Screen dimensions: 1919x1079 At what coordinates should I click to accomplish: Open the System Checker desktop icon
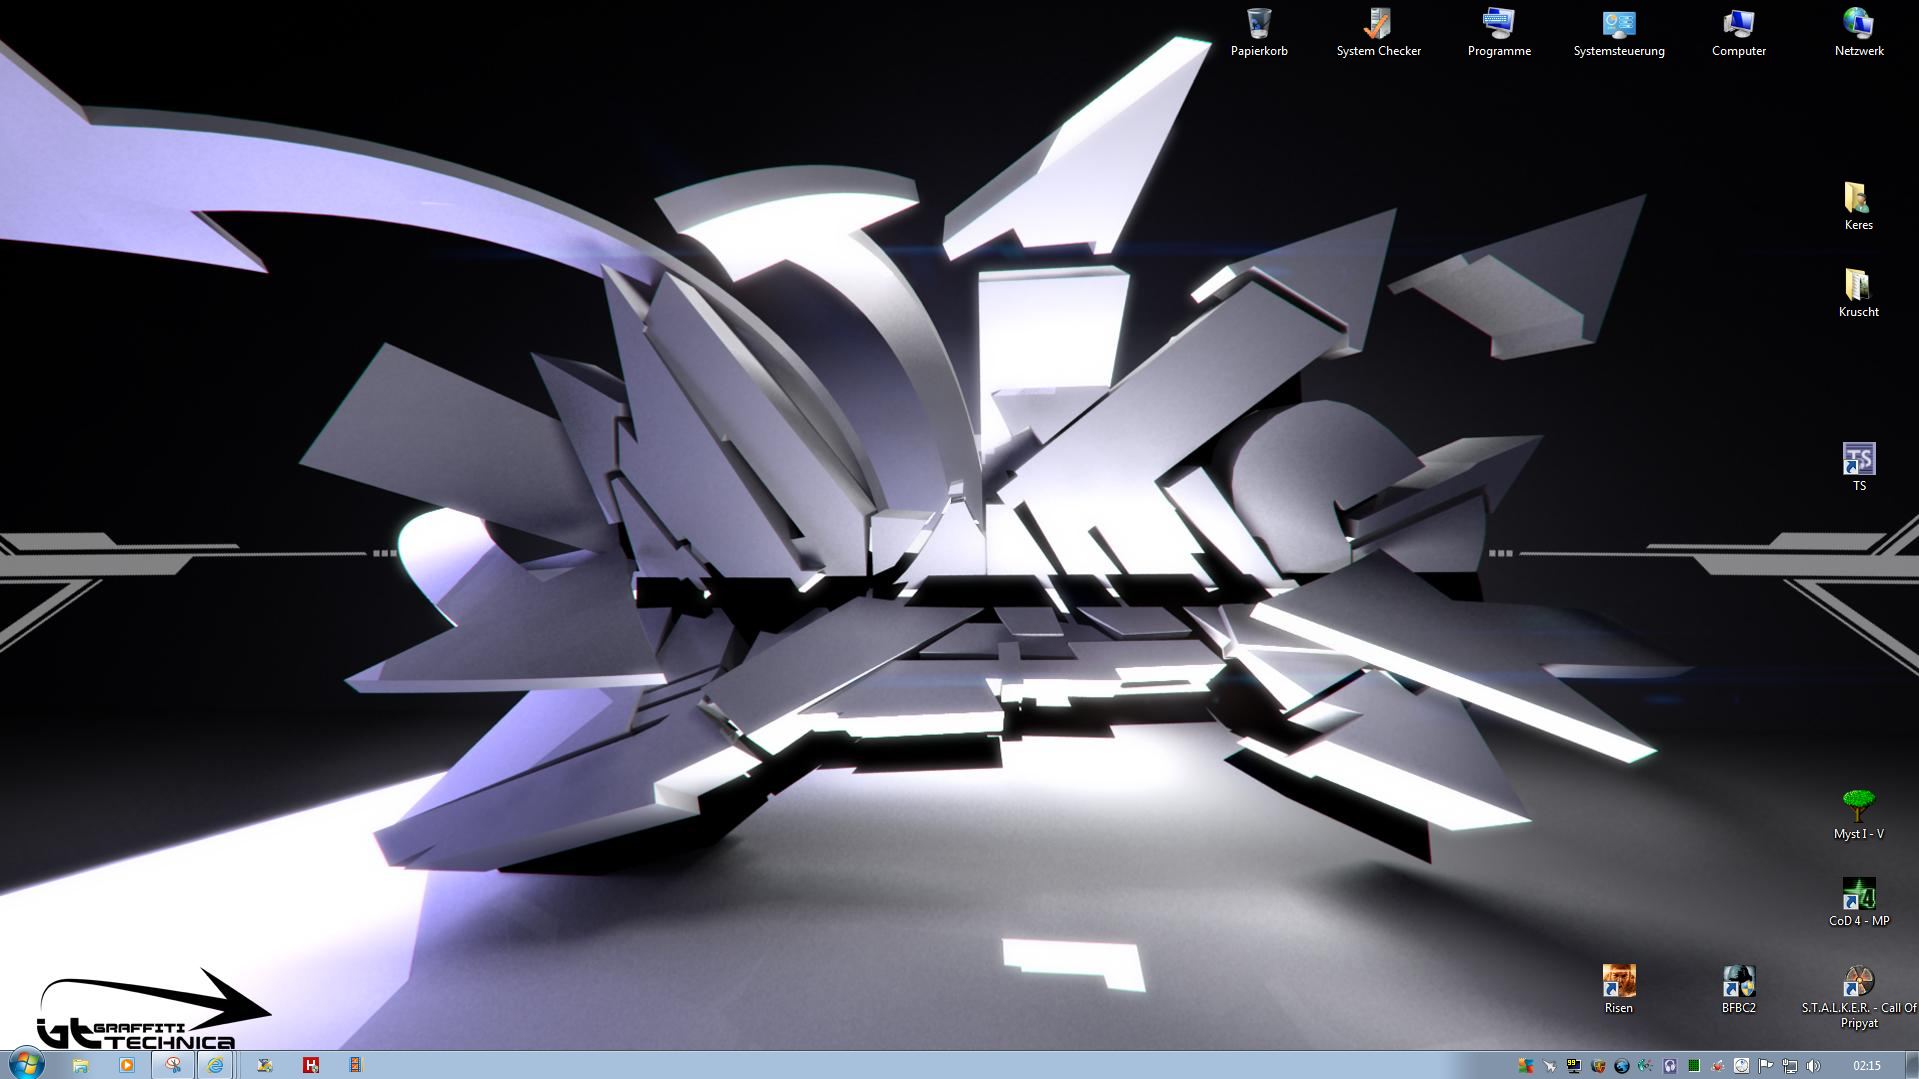pyautogui.click(x=1378, y=33)
